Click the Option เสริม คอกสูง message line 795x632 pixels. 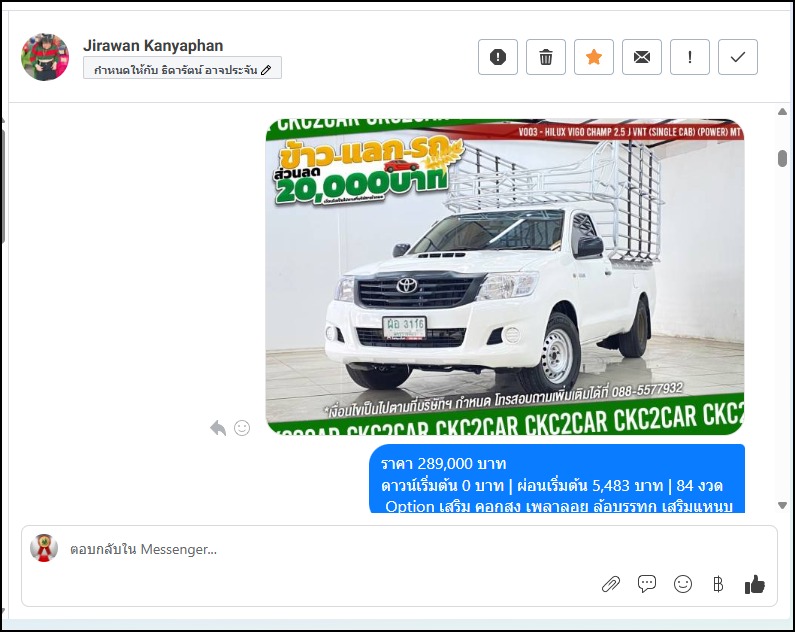(559, 506)
